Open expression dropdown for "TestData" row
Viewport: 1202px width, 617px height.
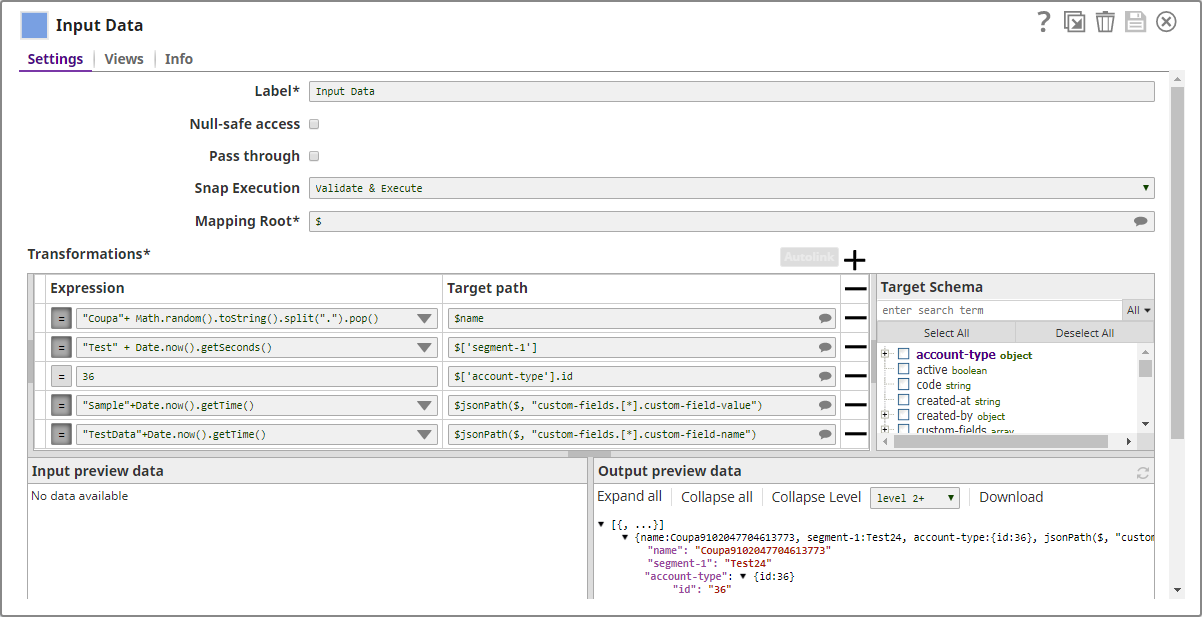[424, 434]
